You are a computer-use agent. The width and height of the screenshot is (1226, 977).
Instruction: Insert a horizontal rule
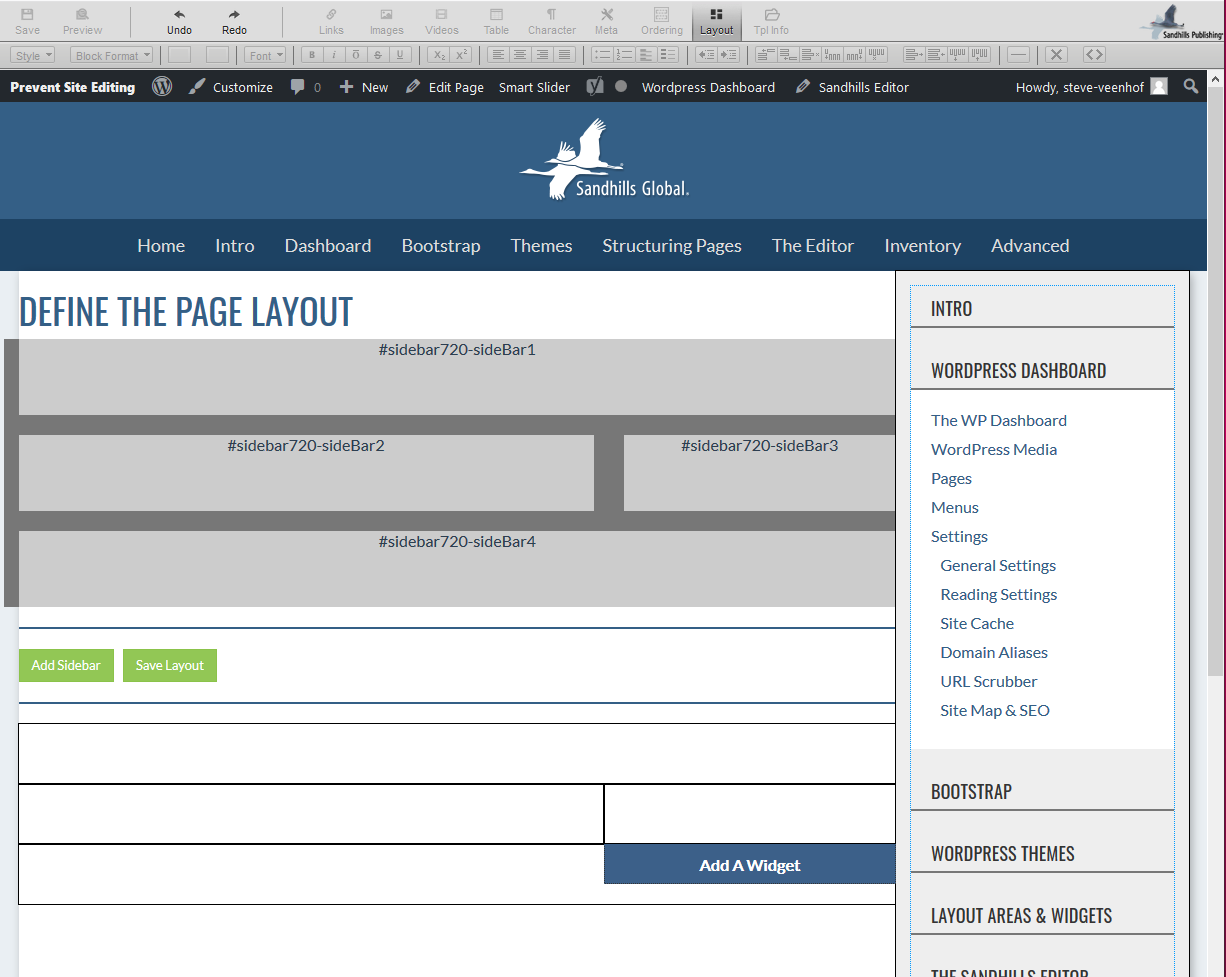click(x=1018, y=55)
